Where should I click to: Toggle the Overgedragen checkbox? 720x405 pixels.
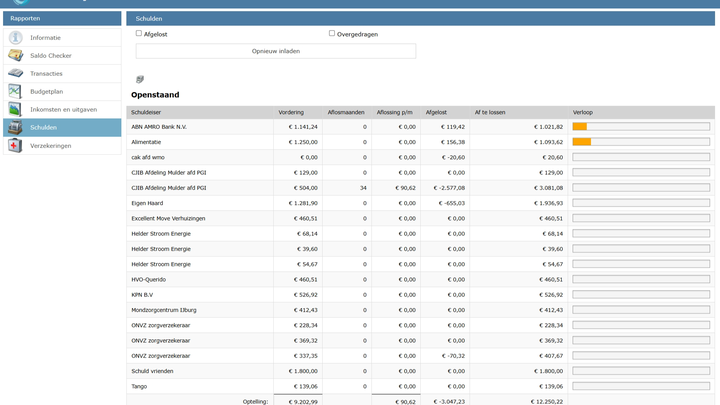click(x=332, y=33)
